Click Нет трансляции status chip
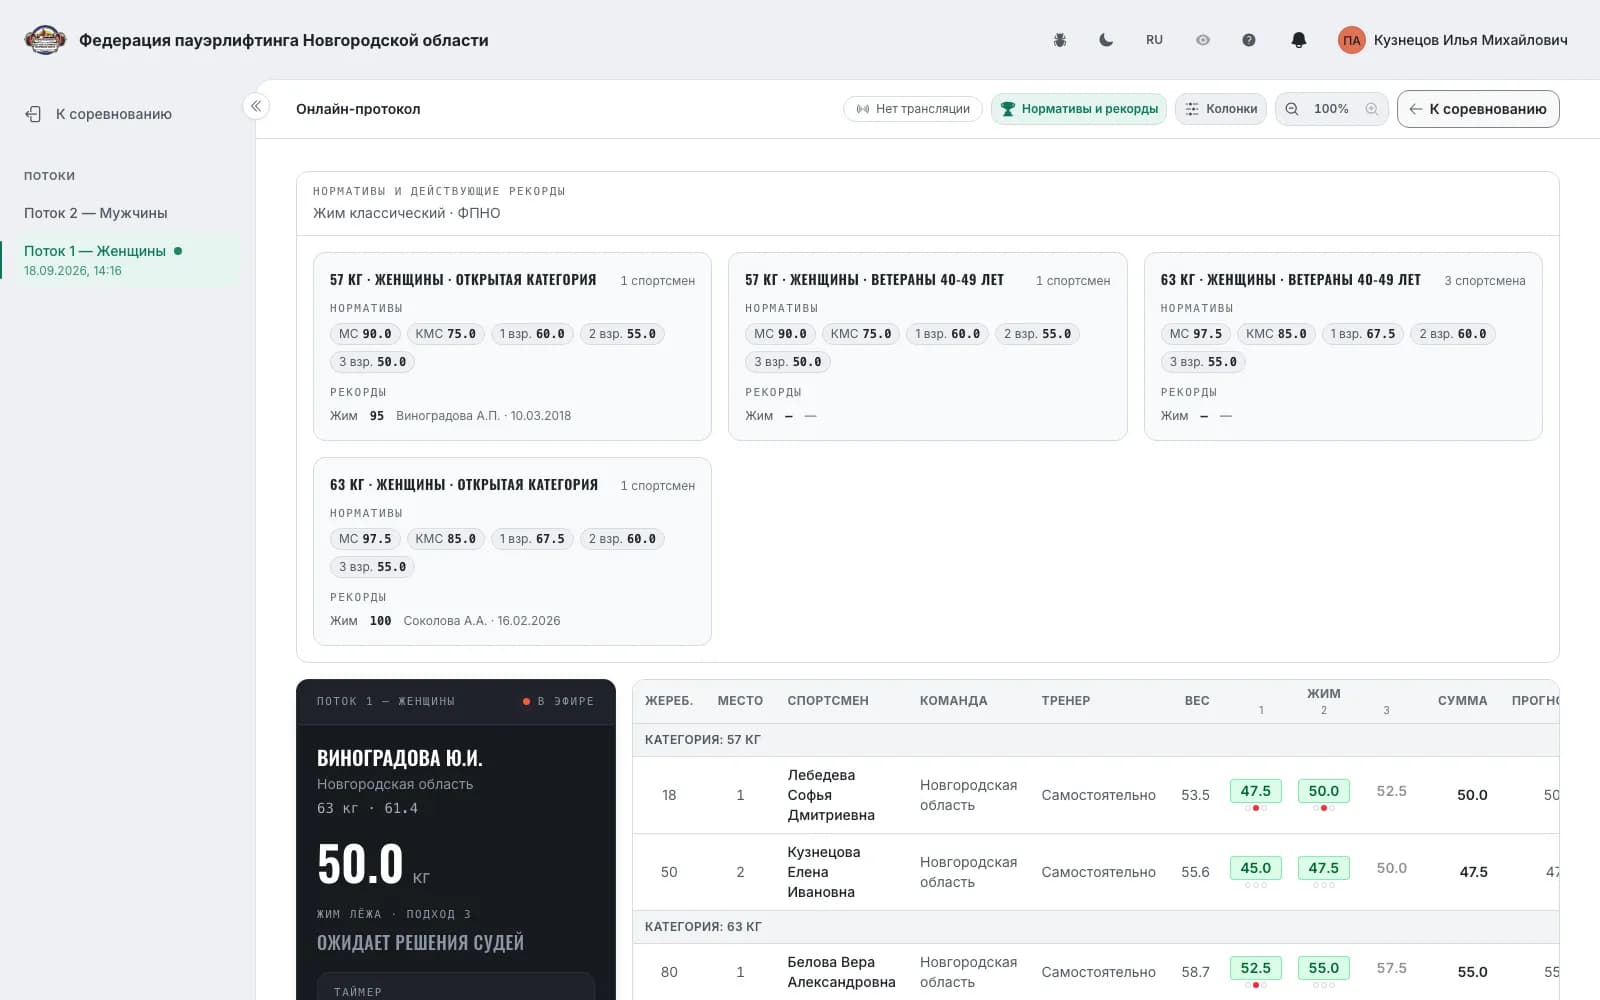Screen dimensions: 1600x1000 913,109
